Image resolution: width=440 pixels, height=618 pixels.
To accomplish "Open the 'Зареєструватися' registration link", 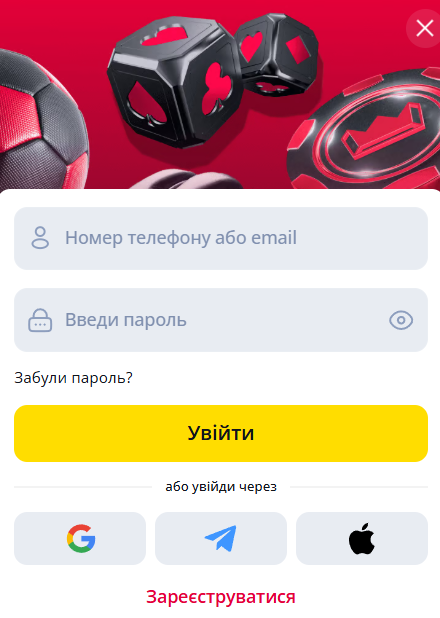I will pos(221,597).
